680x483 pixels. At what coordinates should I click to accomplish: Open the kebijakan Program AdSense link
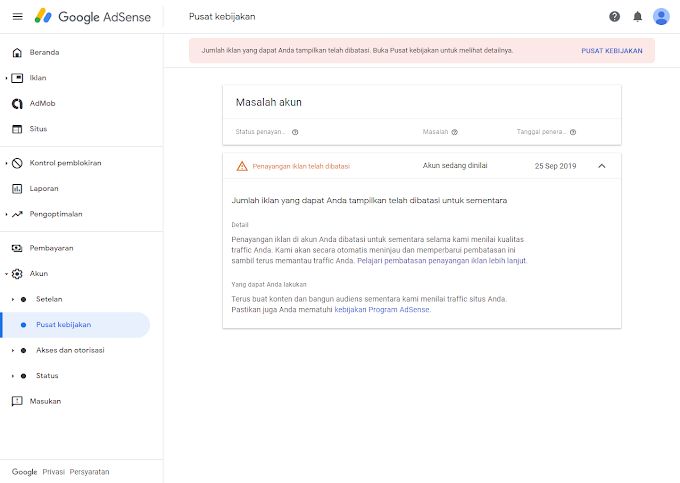382,310
